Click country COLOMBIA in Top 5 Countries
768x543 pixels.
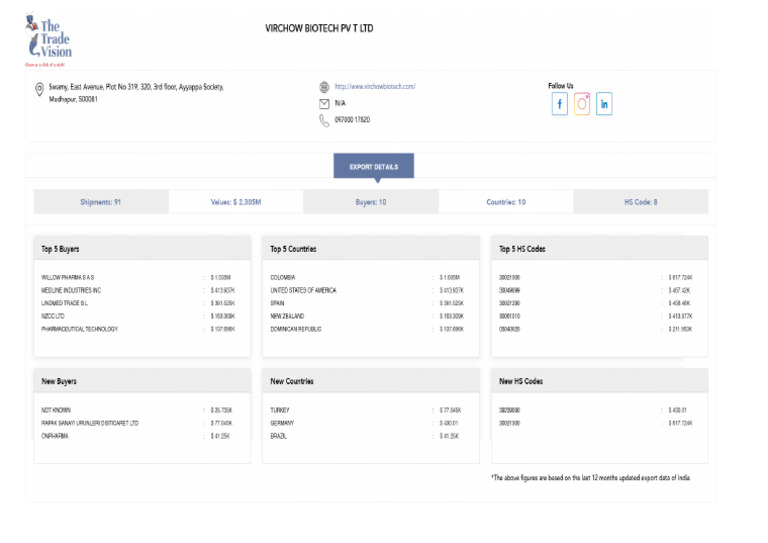click(283, 277)
